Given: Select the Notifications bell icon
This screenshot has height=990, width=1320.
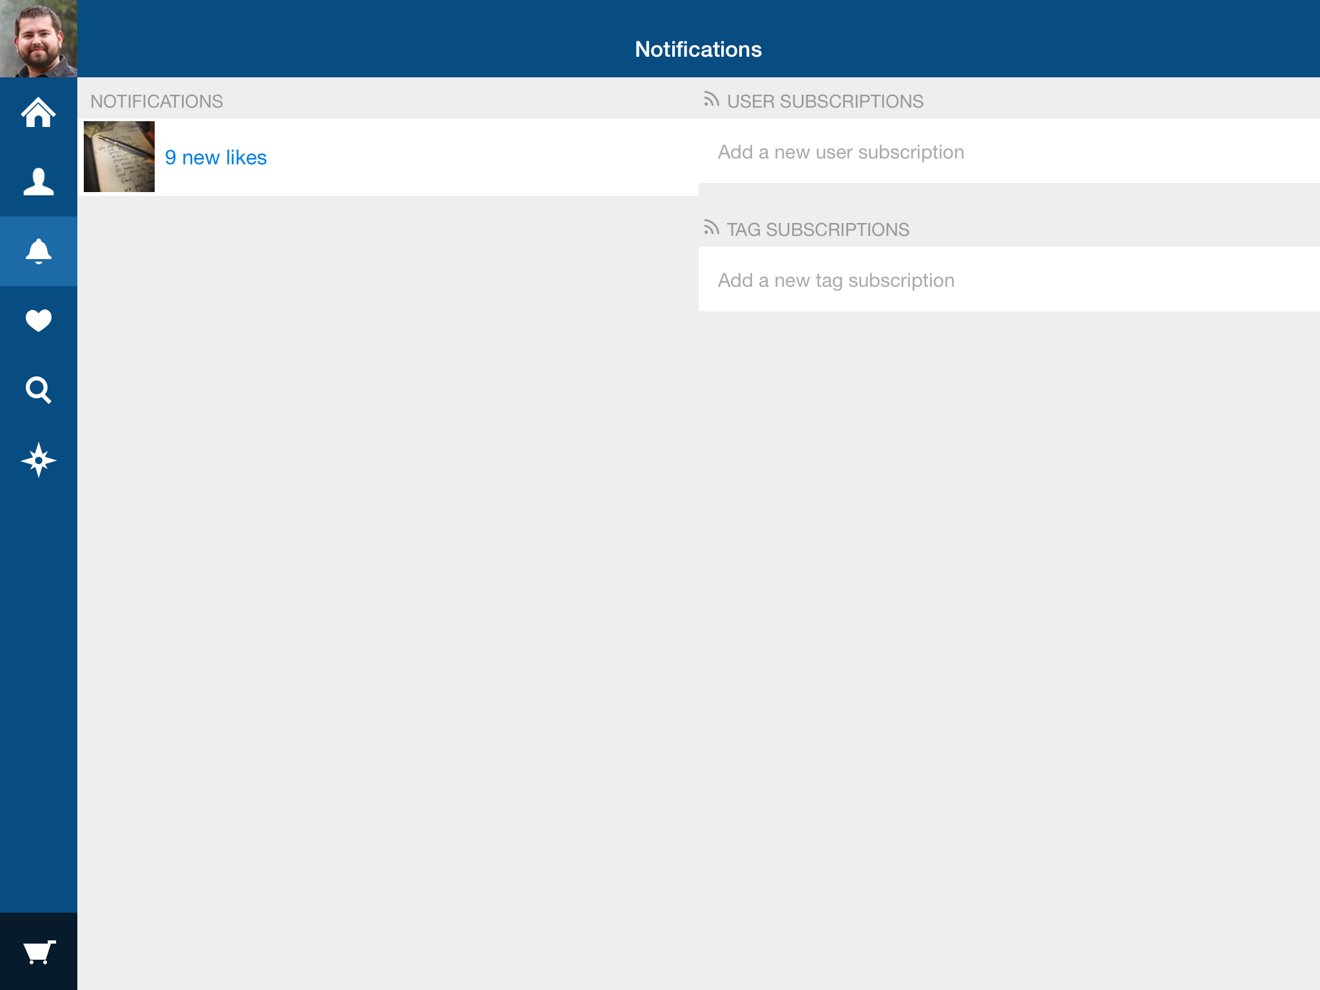Looking at the screenshot, I should coord(38,251).
